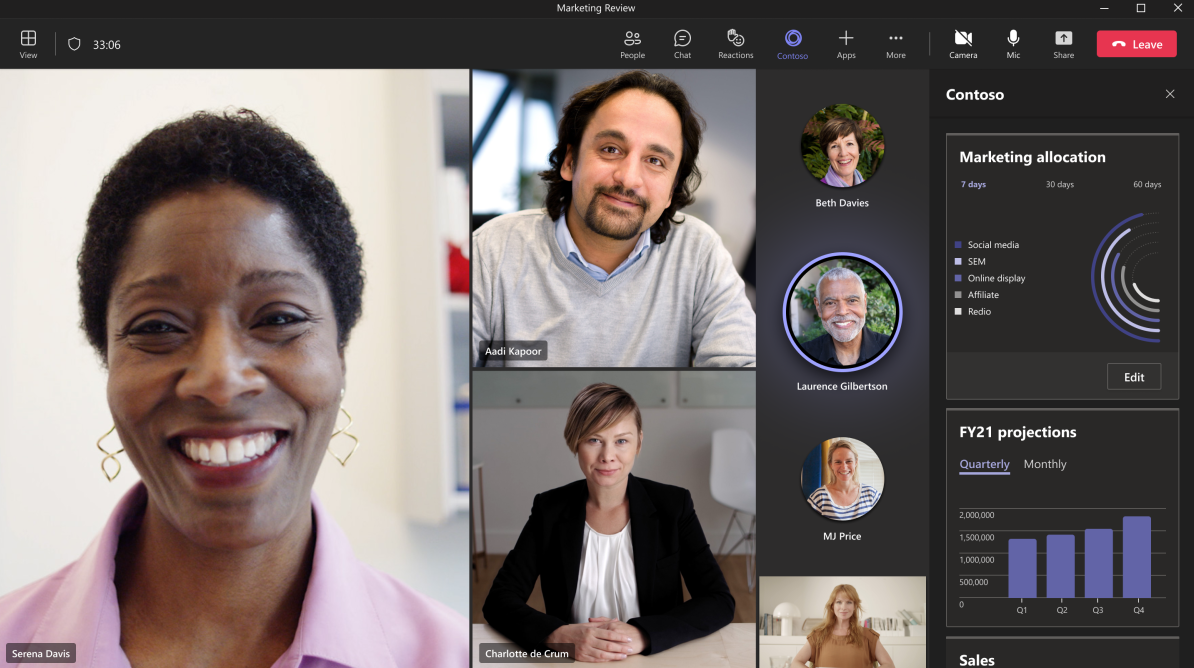Share screen content with Share icon
The image size is (1194, 668).
pos(1063,43)
